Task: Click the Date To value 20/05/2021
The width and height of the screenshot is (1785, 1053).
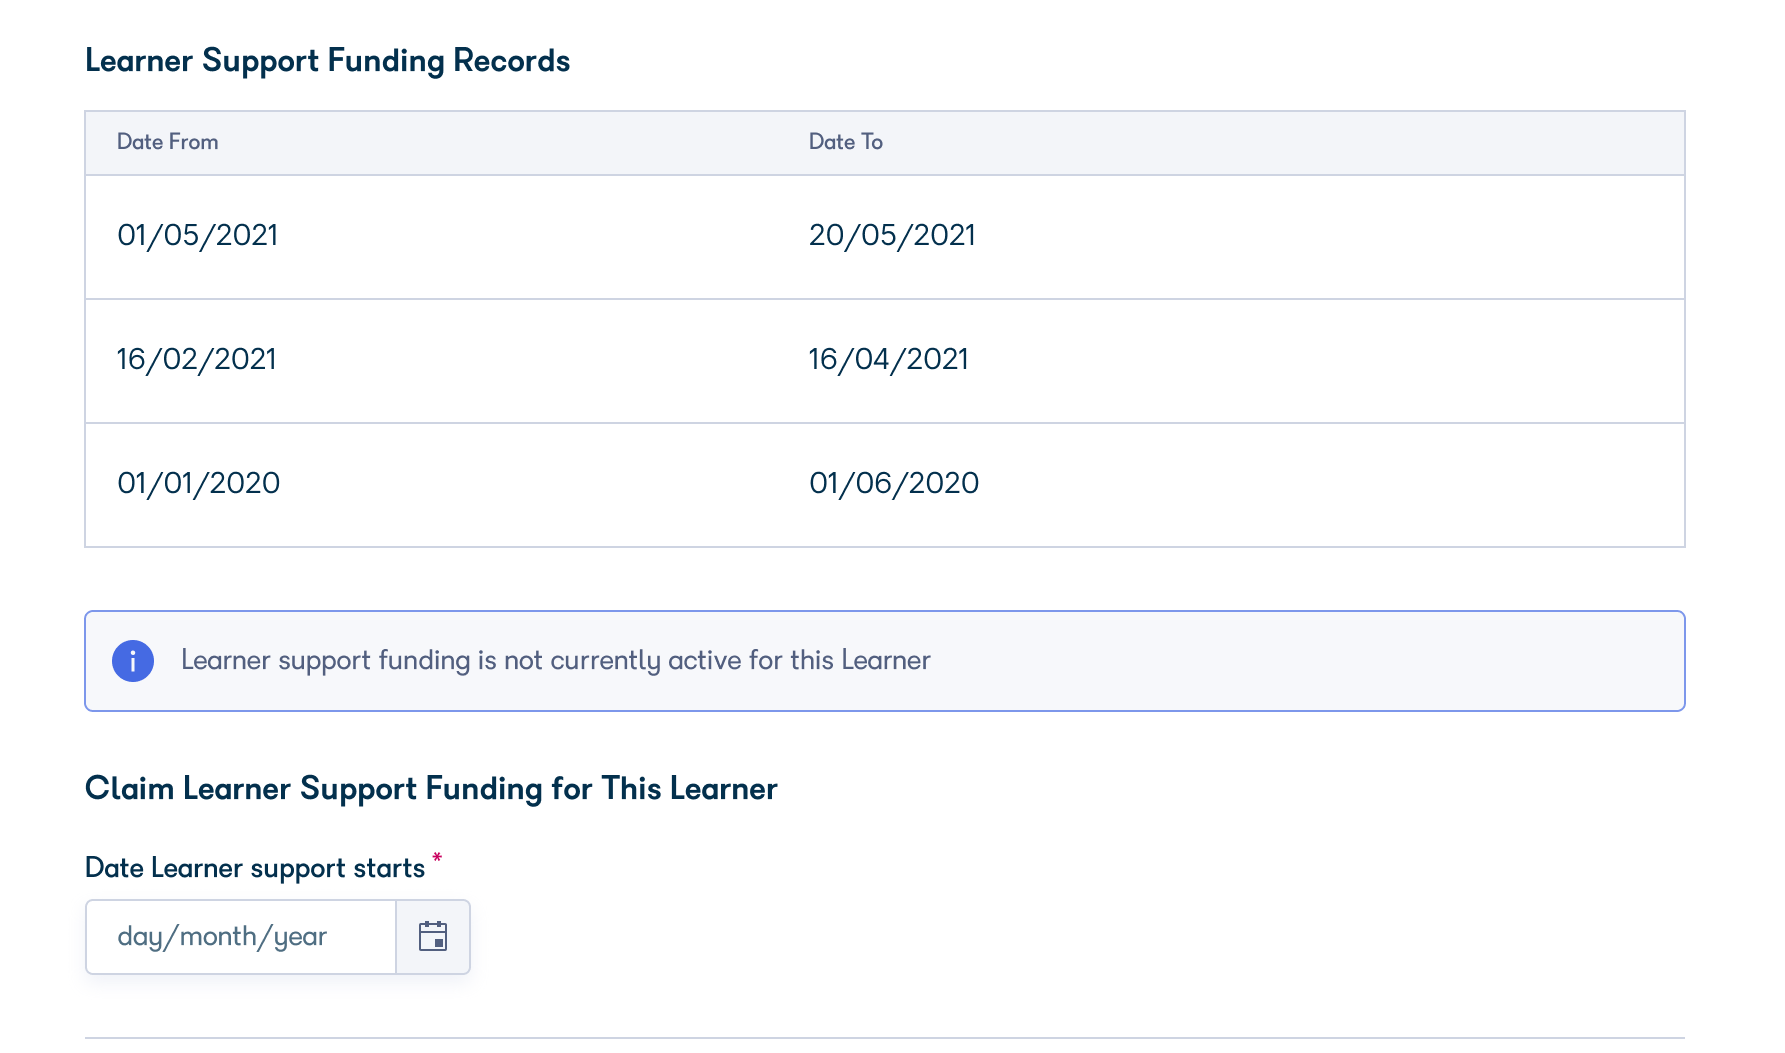Action: click(891, 236)
